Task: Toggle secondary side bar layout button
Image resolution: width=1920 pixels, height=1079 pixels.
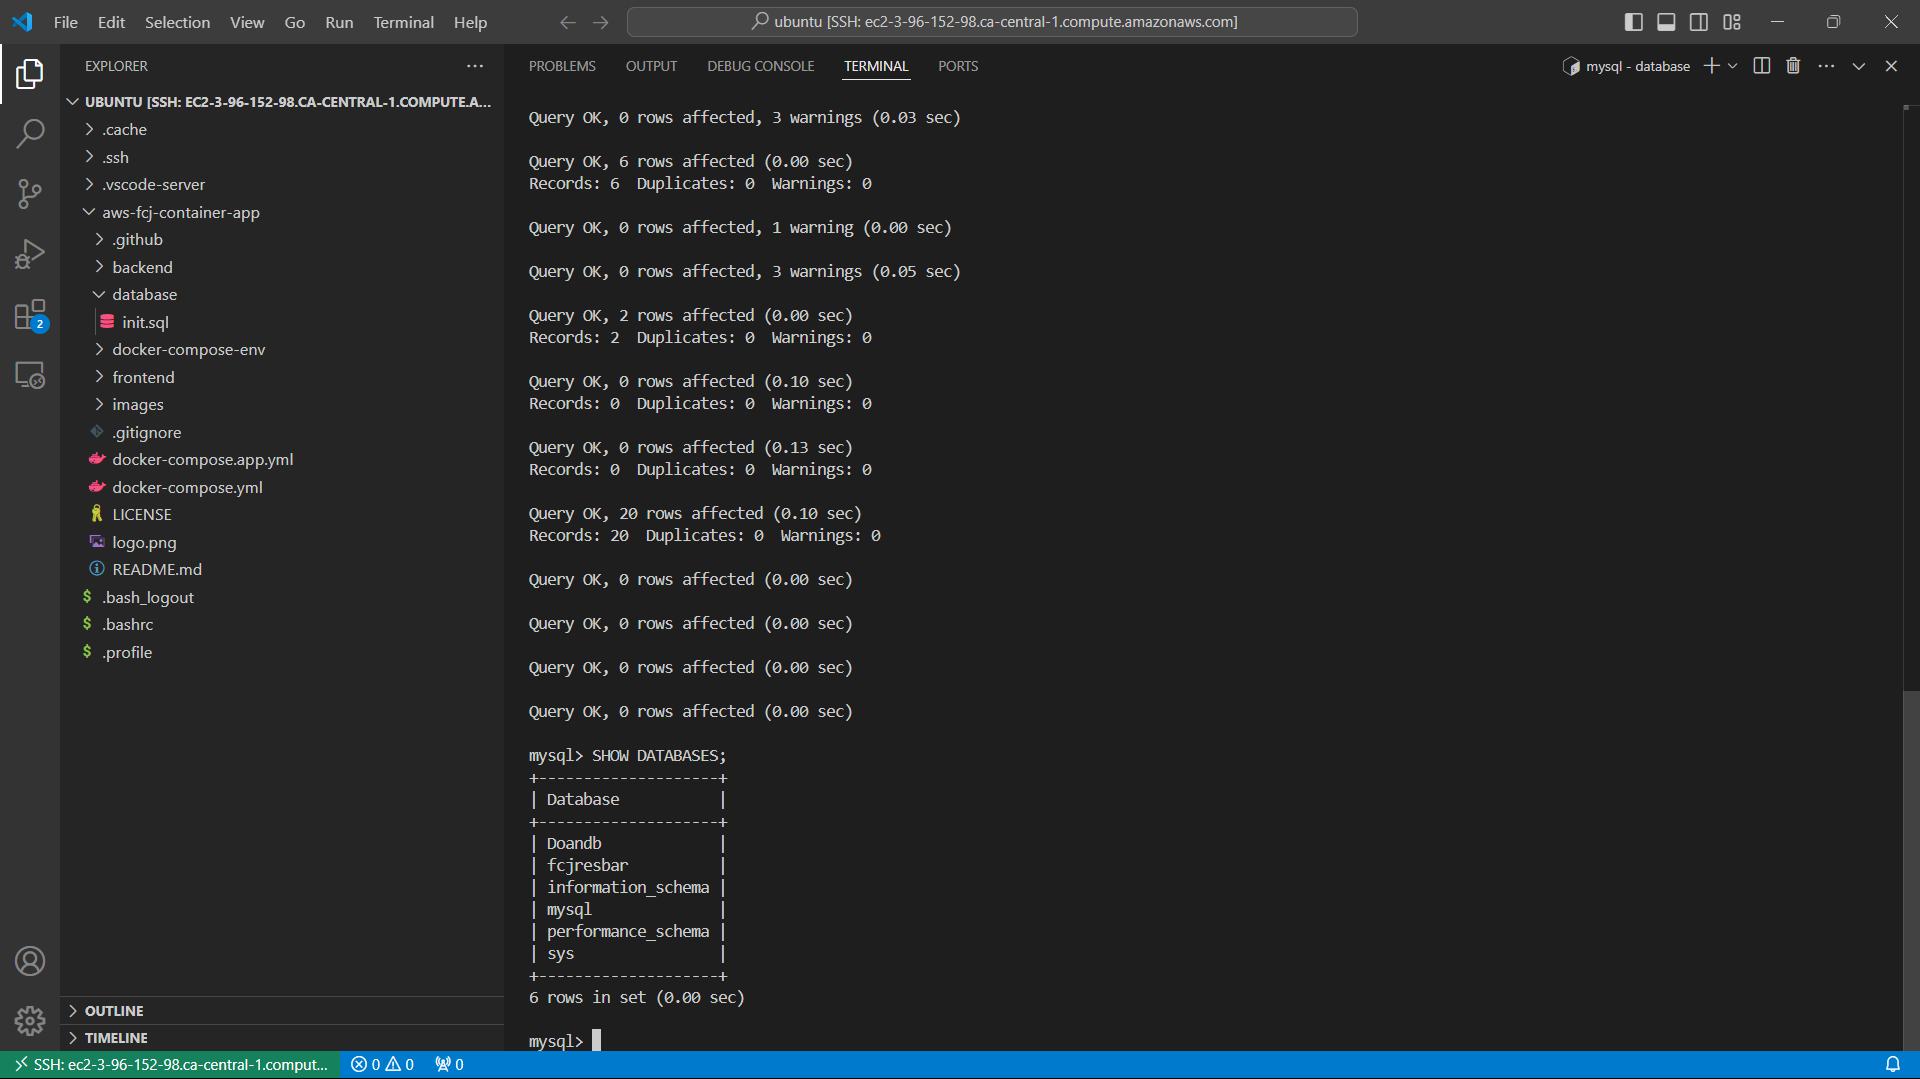Action: 1699,22
